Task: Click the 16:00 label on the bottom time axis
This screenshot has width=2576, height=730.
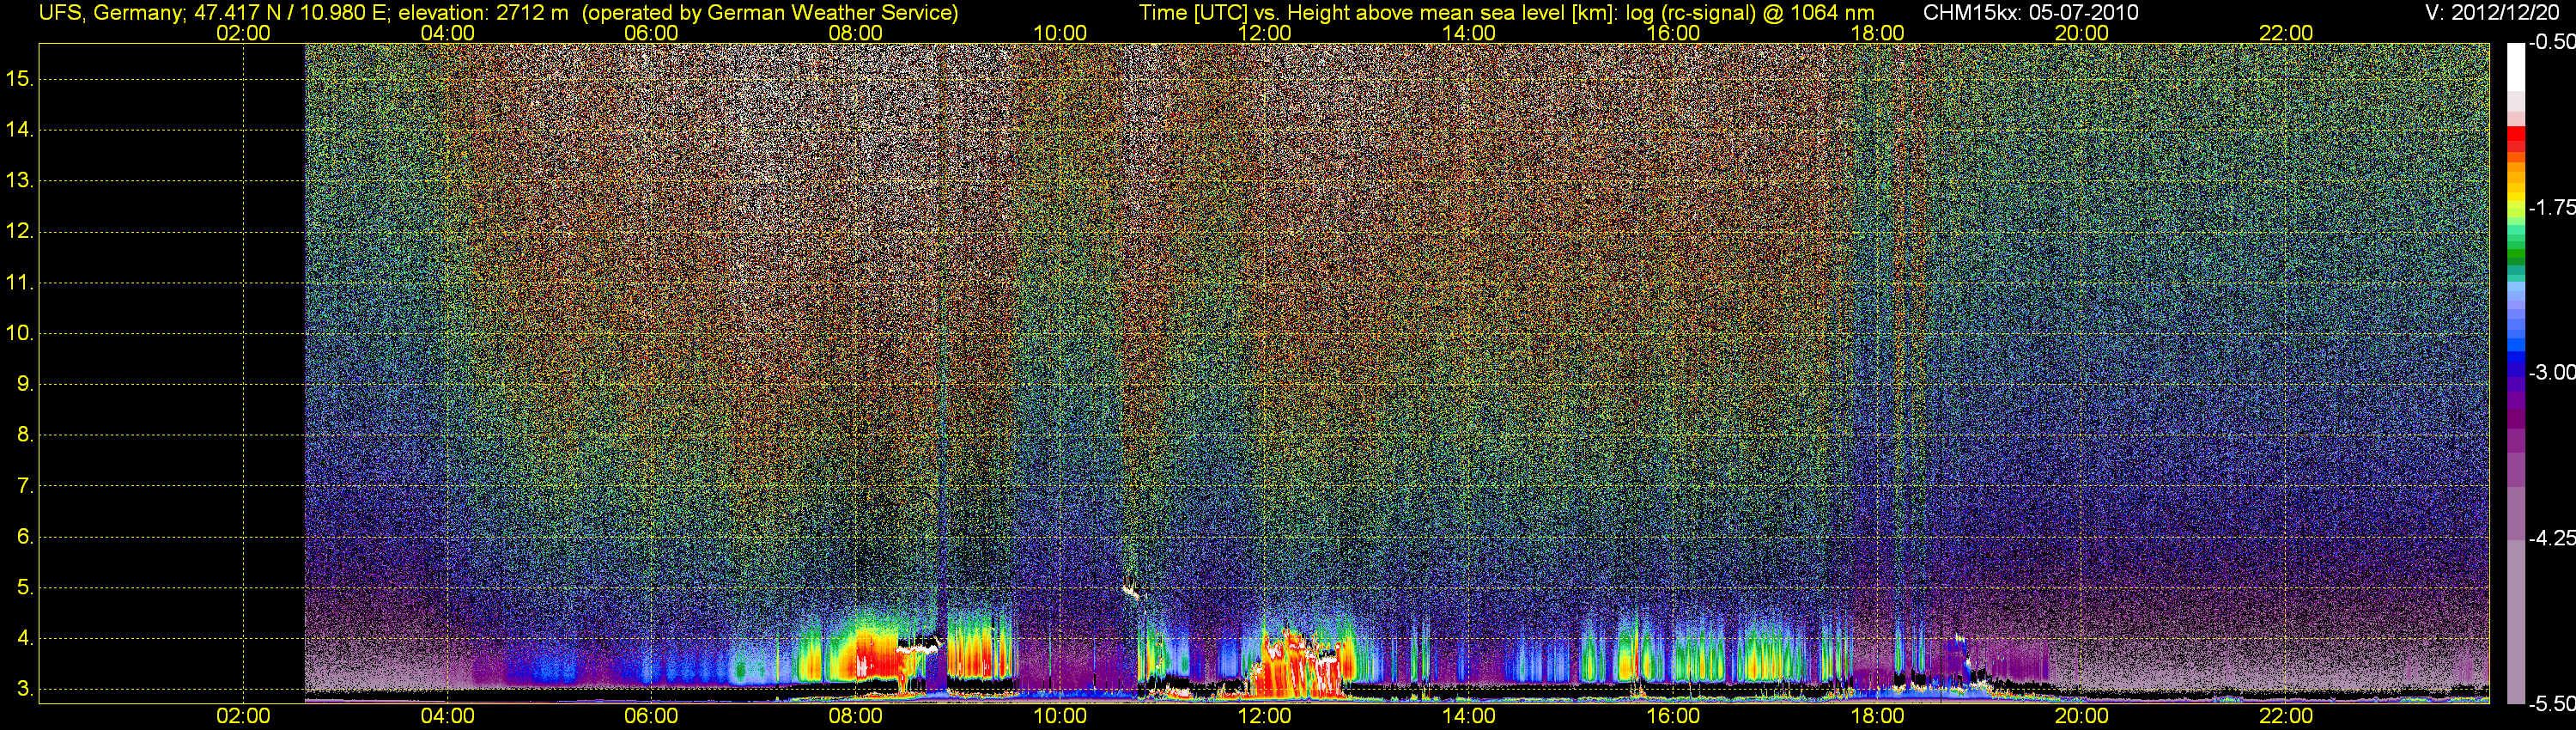Action: (x=1673, y=716)
